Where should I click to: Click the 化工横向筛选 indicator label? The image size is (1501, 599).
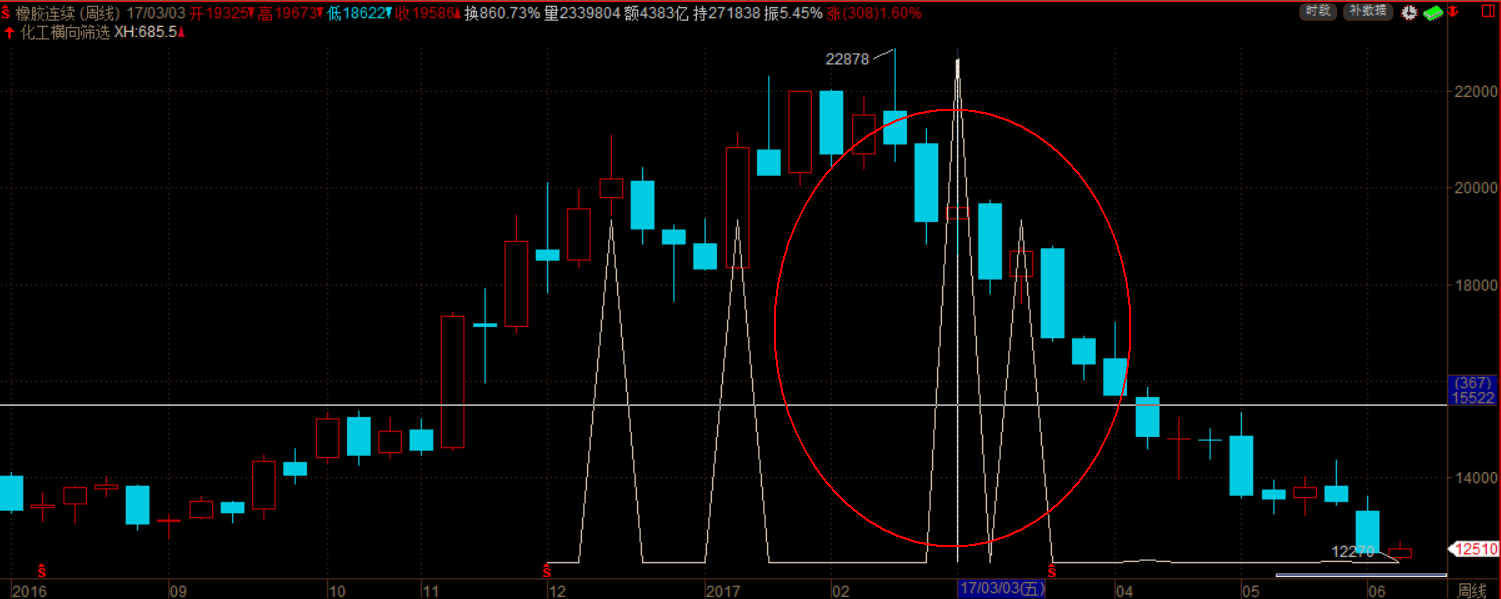pos(63,32)
